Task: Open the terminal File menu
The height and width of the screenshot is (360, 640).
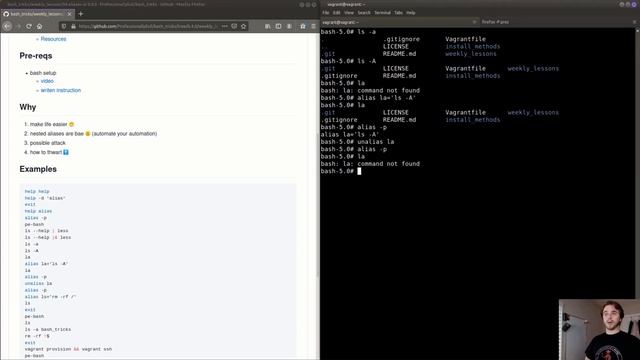Action: 325,13
